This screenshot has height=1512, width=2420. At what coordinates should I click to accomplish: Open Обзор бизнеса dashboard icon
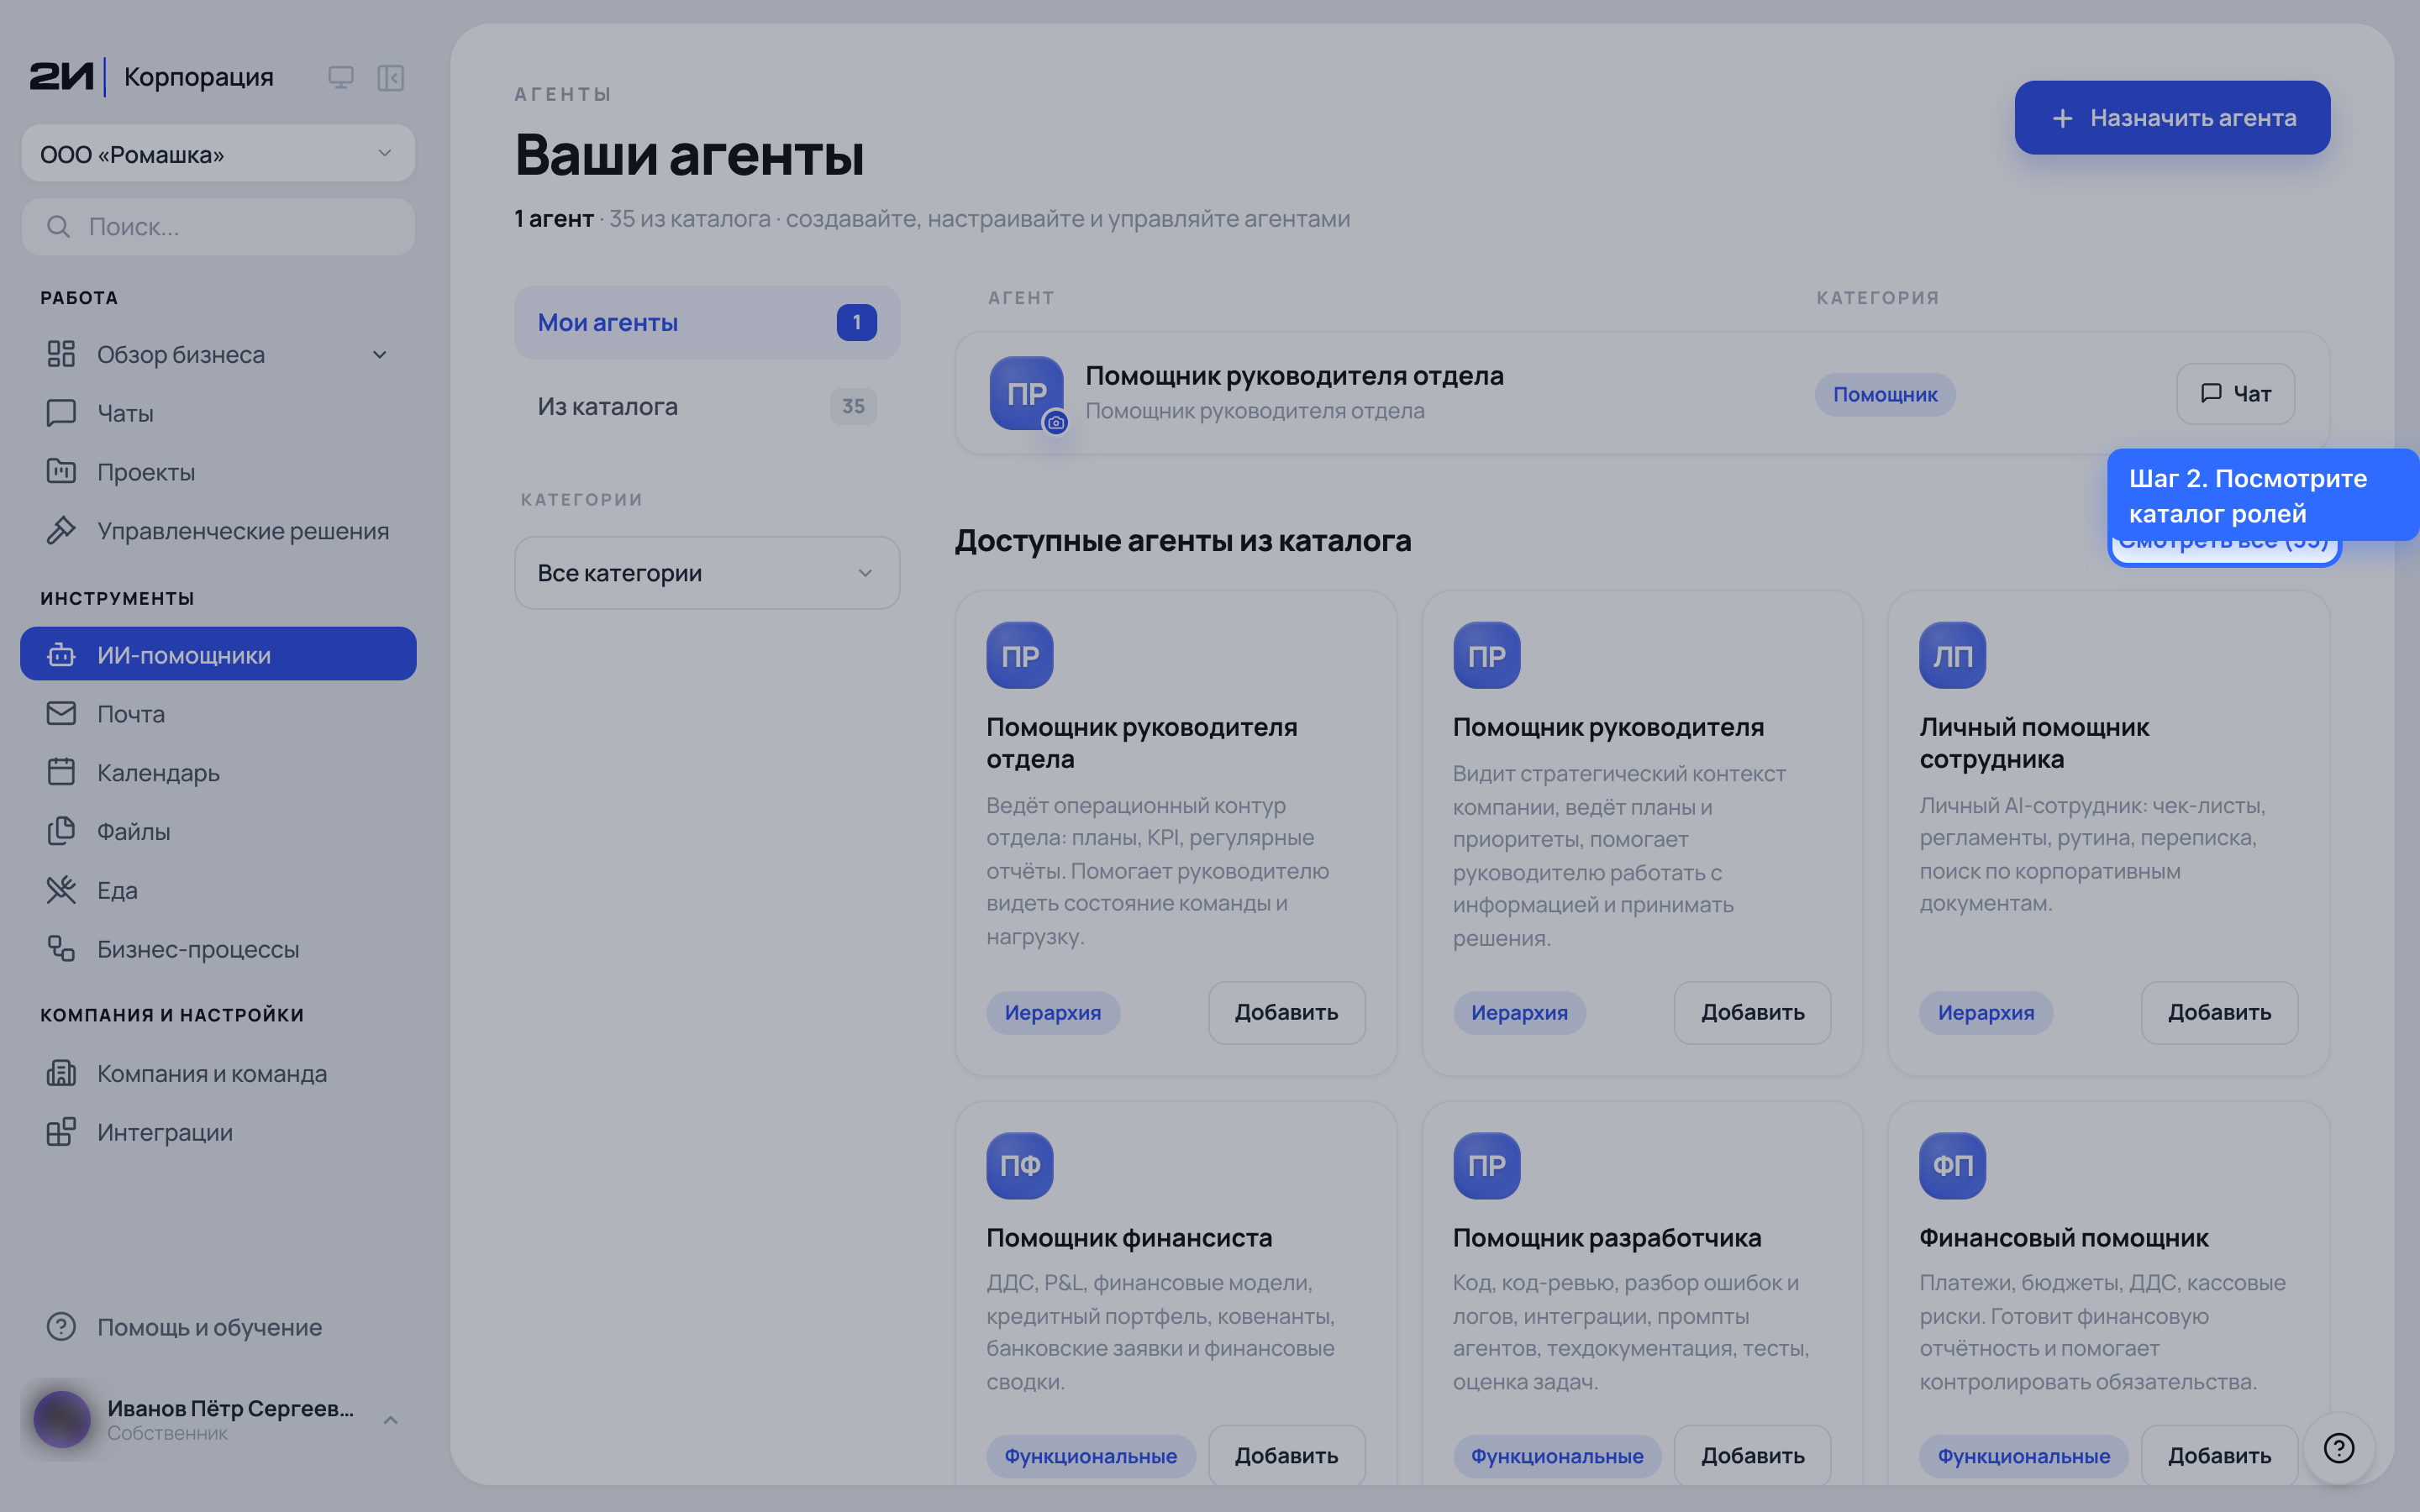click(61, 354)
